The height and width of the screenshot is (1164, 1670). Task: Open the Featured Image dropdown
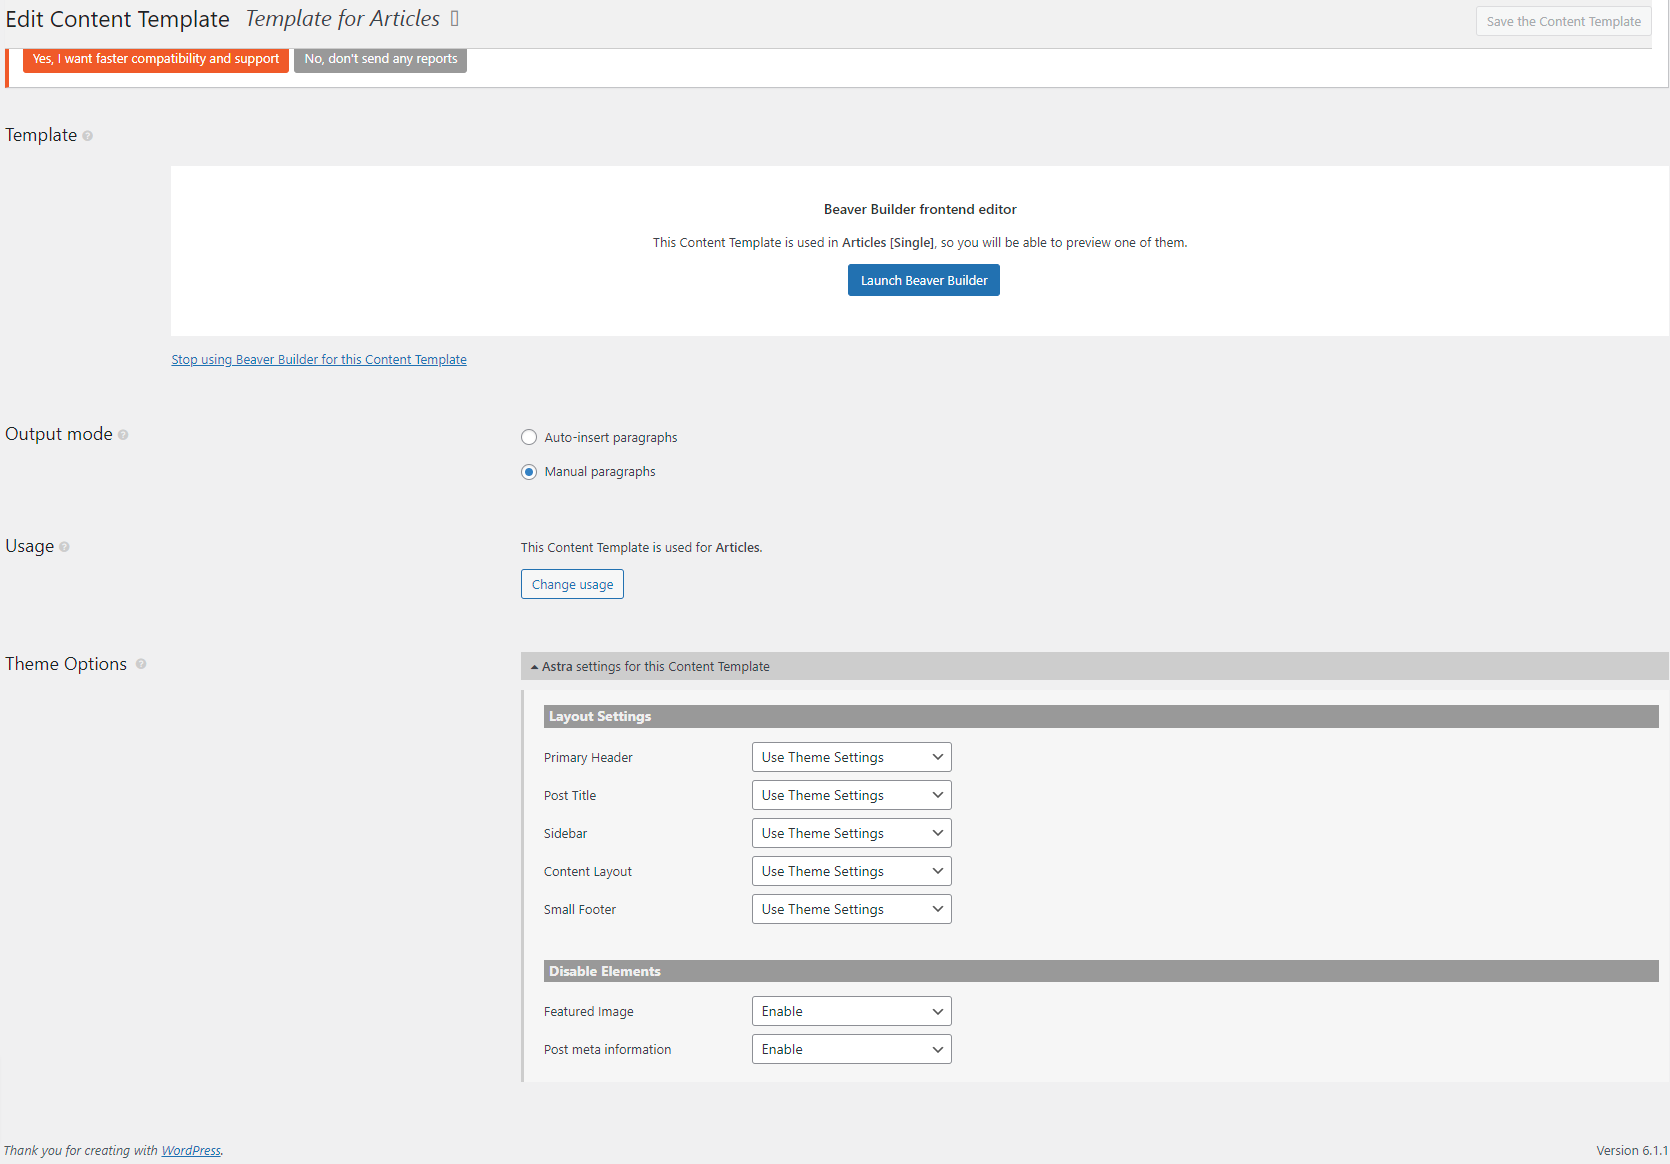[x=851, y=1011]
